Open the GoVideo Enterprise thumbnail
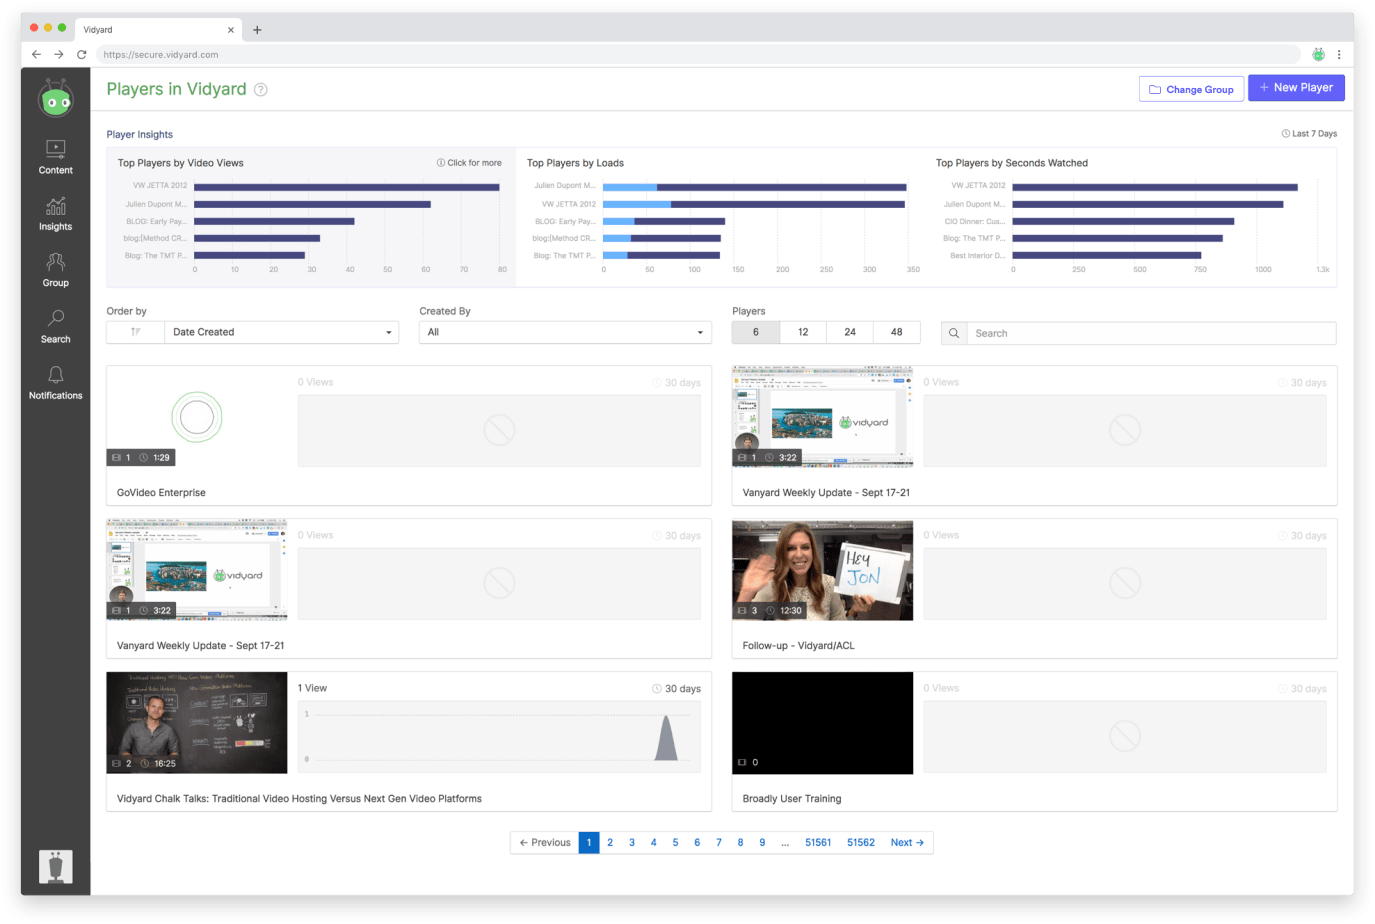 click(197, 416)
